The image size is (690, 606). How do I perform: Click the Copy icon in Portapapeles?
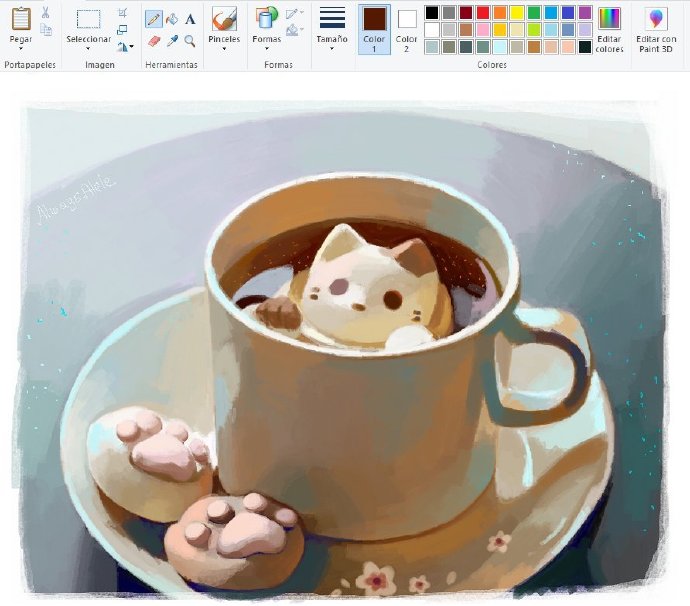pos(46,29)
